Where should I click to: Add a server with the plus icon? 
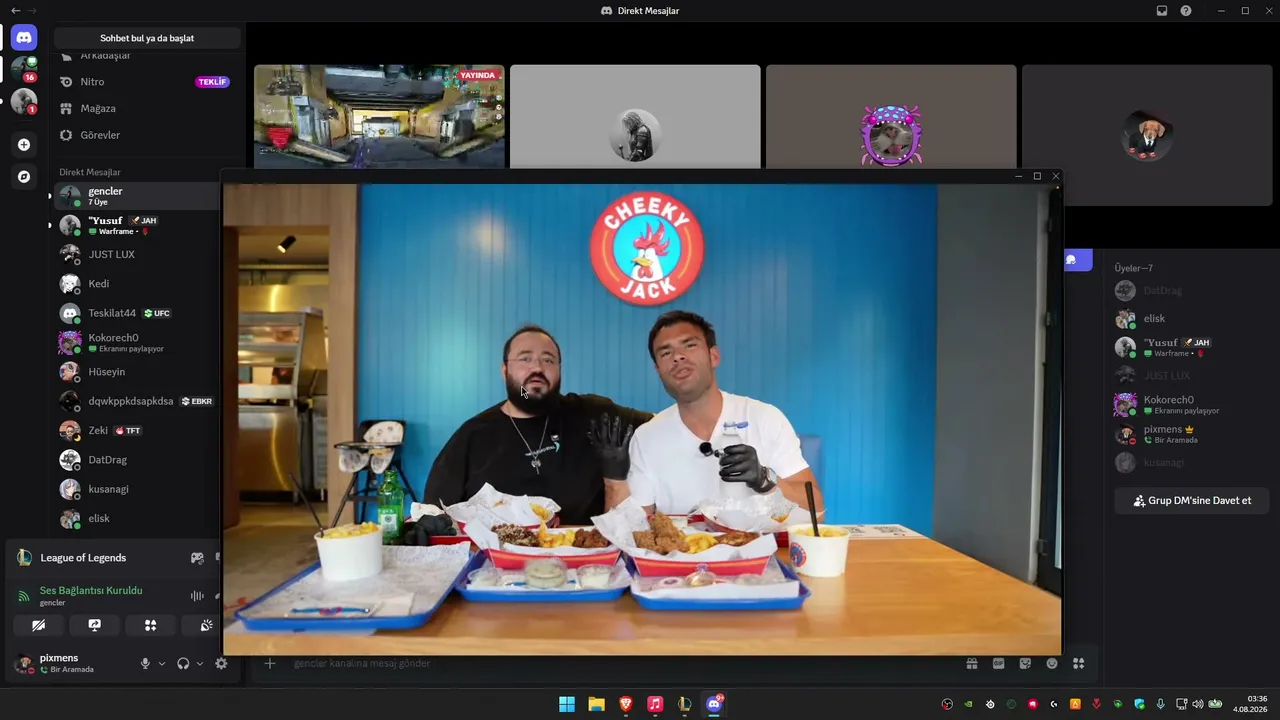click(24, 144)
